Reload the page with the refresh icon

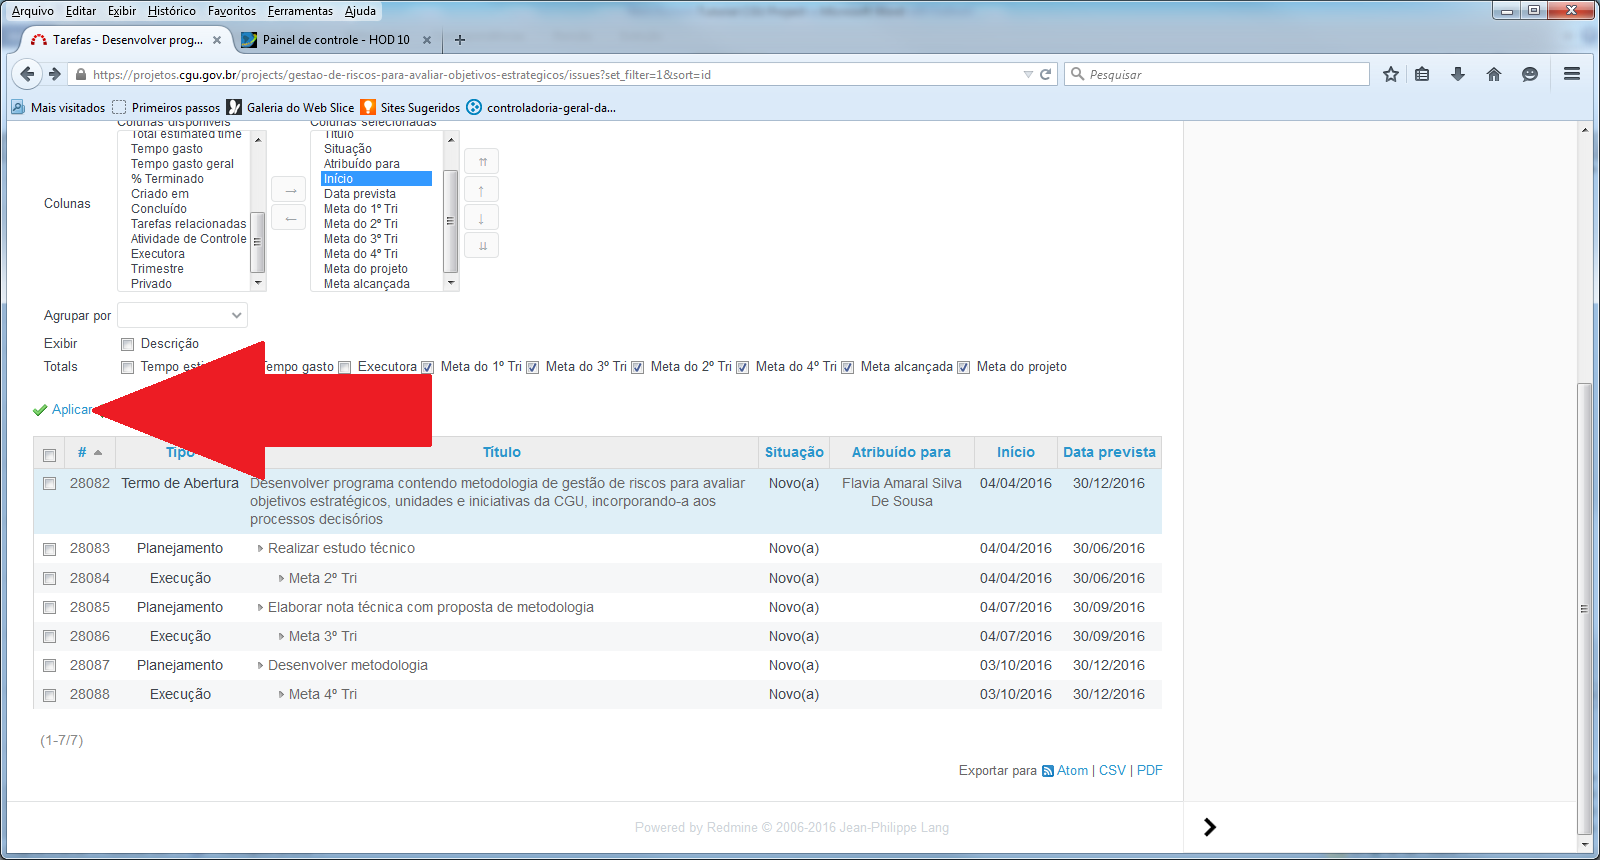[x=1046, y=74]
